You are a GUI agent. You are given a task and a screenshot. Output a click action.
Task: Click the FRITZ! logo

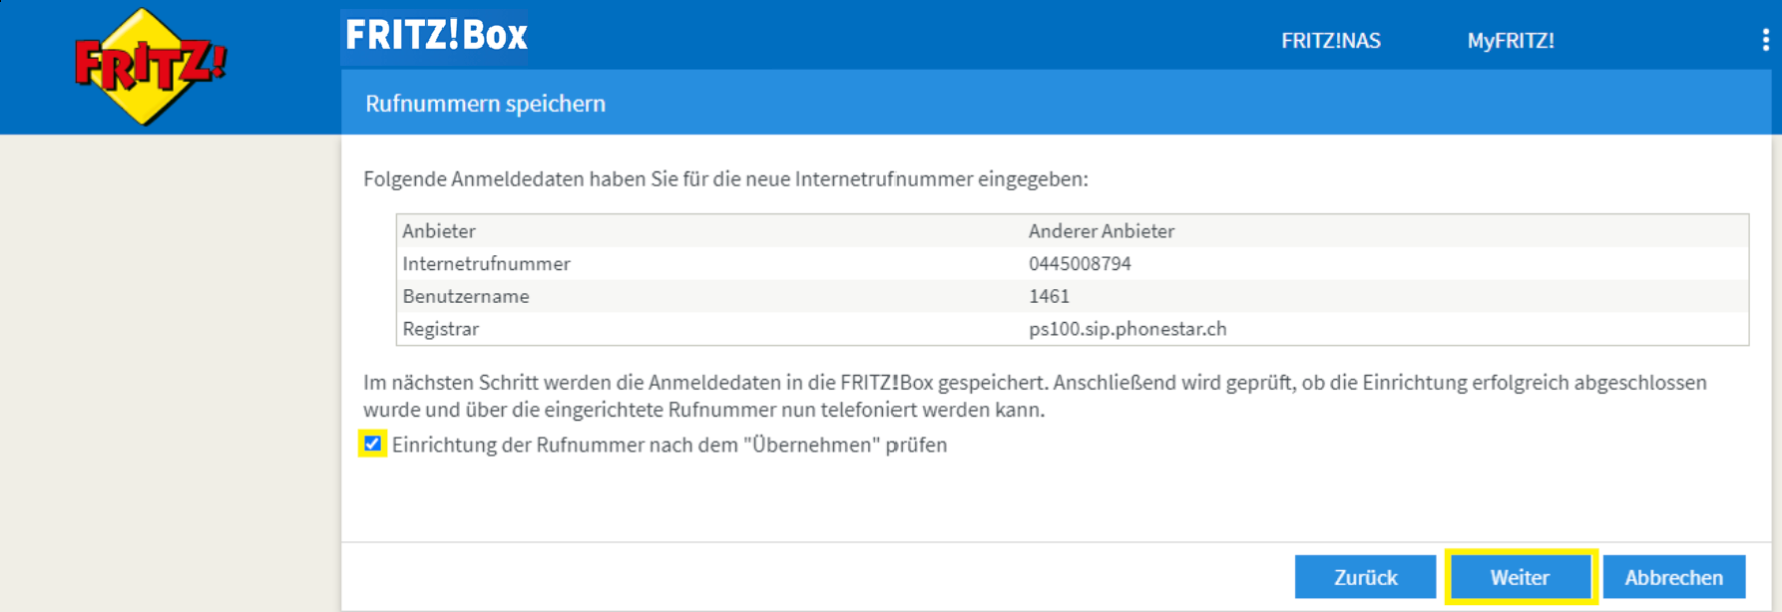pos(150,66)
